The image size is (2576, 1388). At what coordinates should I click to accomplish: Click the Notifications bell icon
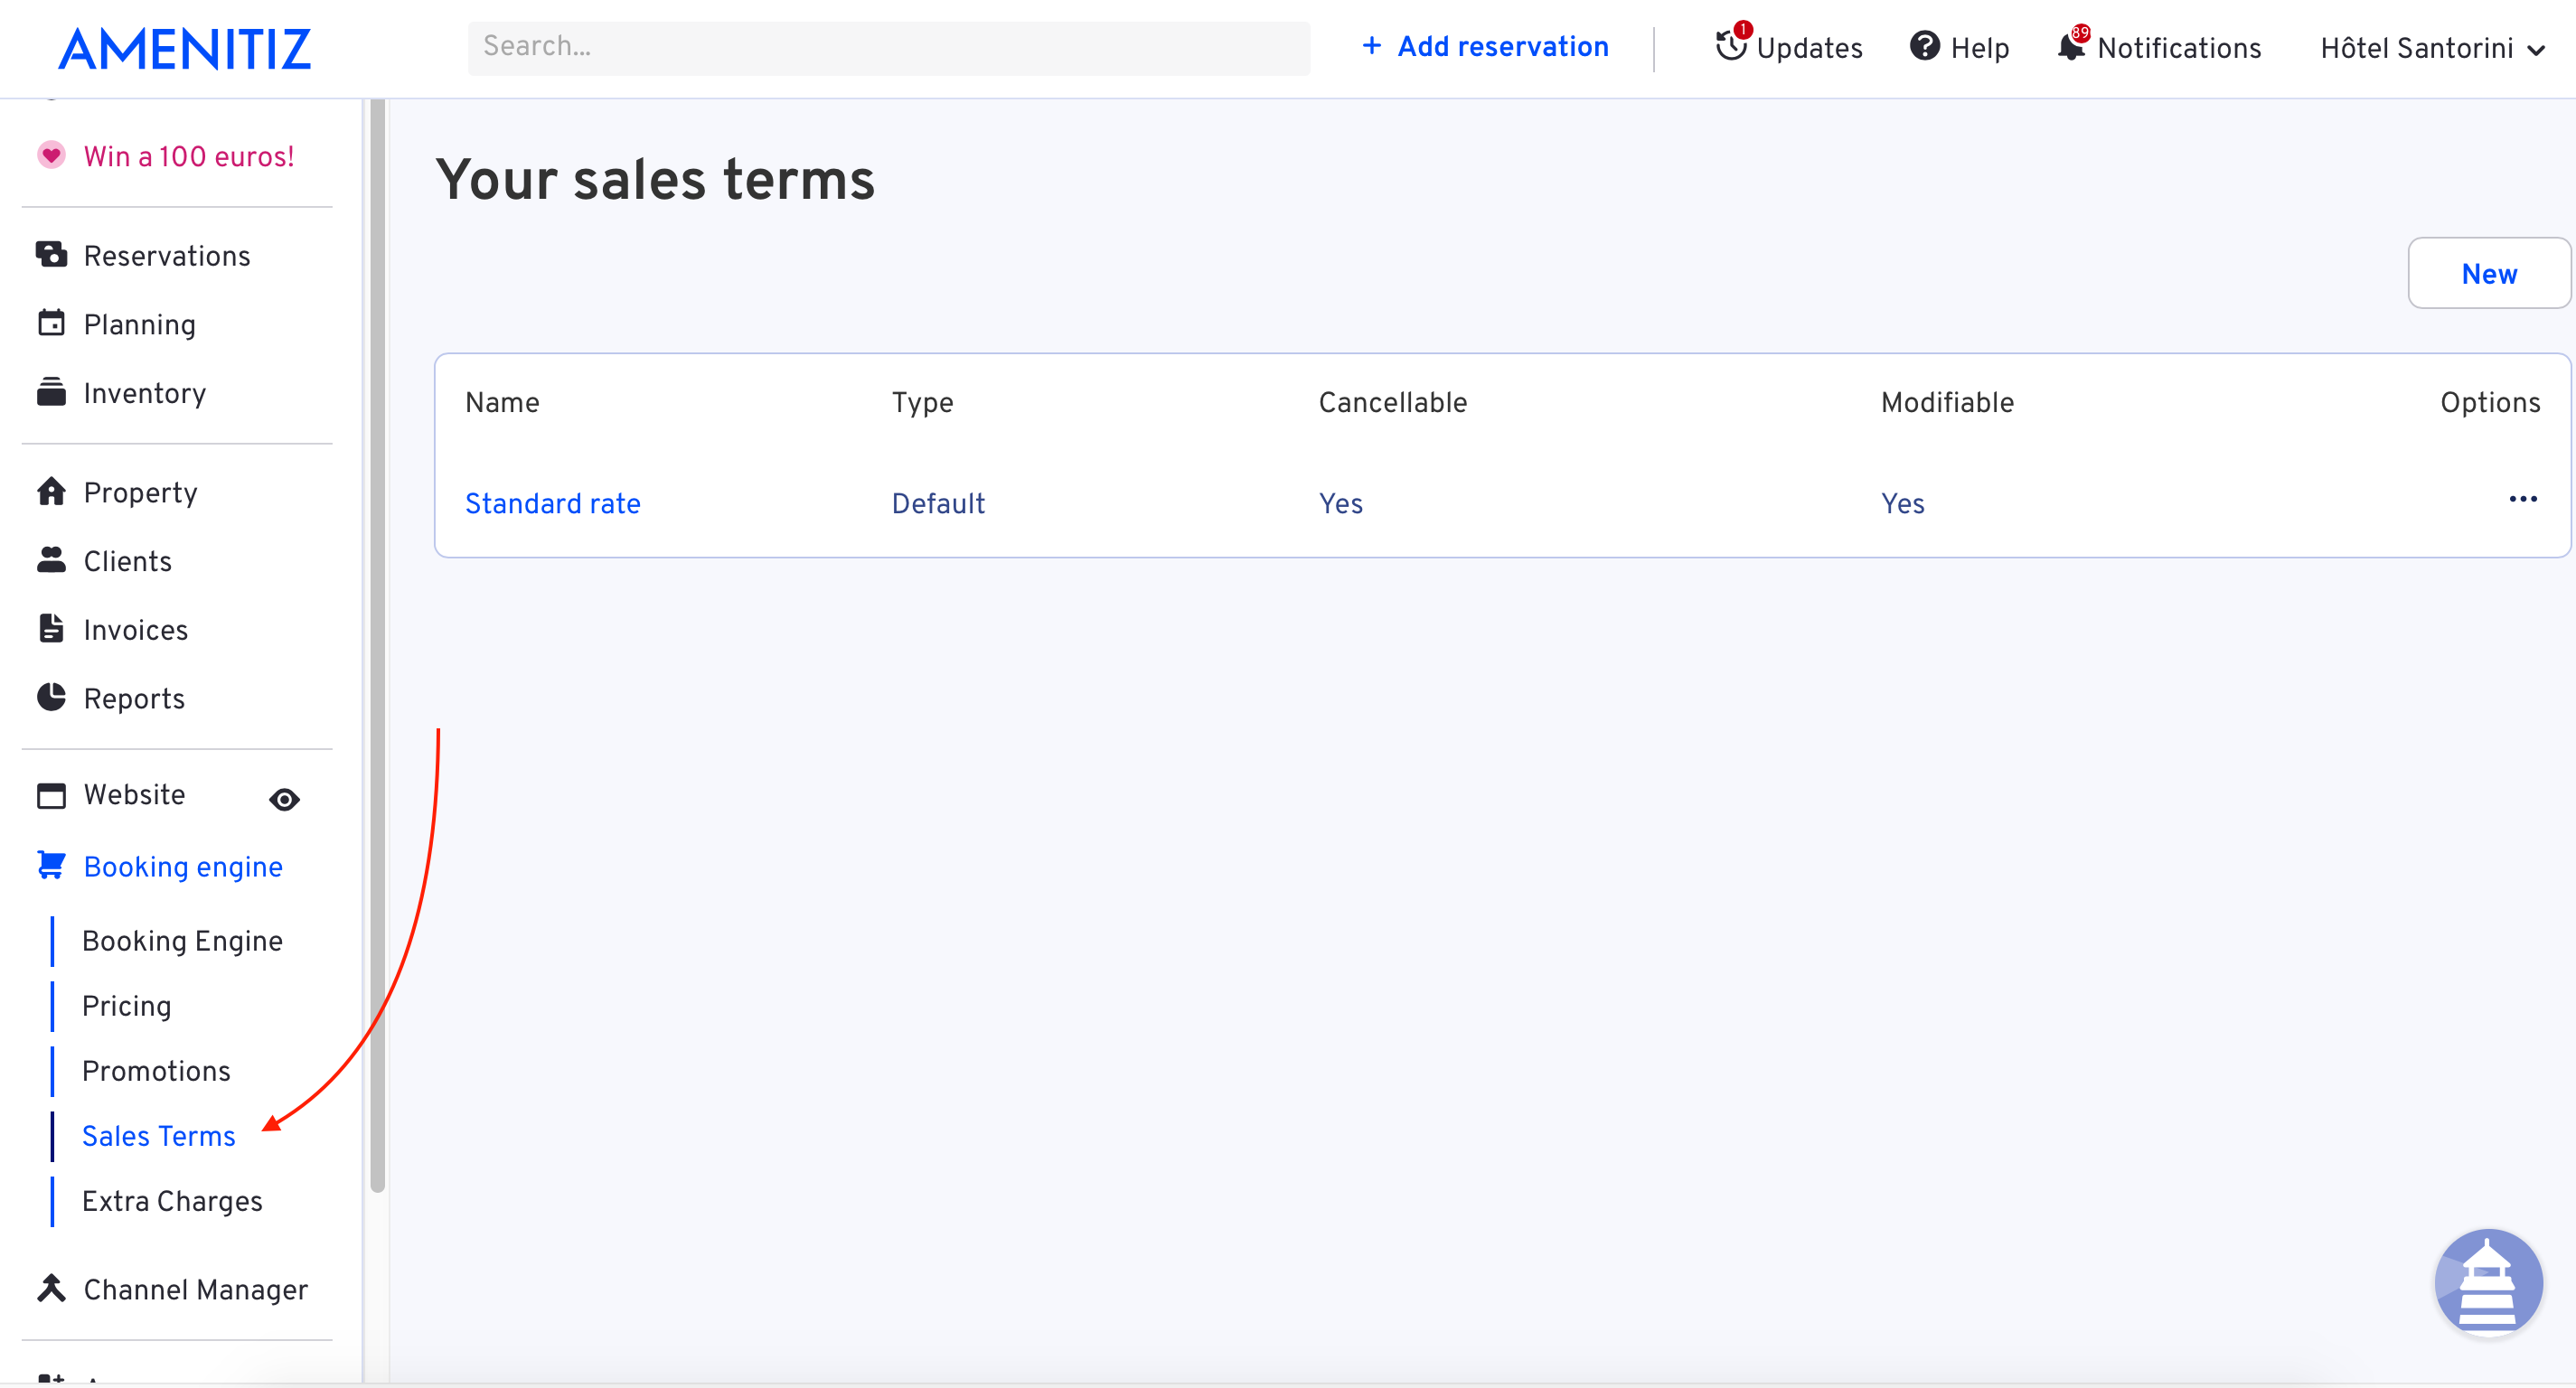click(2072, 46)
